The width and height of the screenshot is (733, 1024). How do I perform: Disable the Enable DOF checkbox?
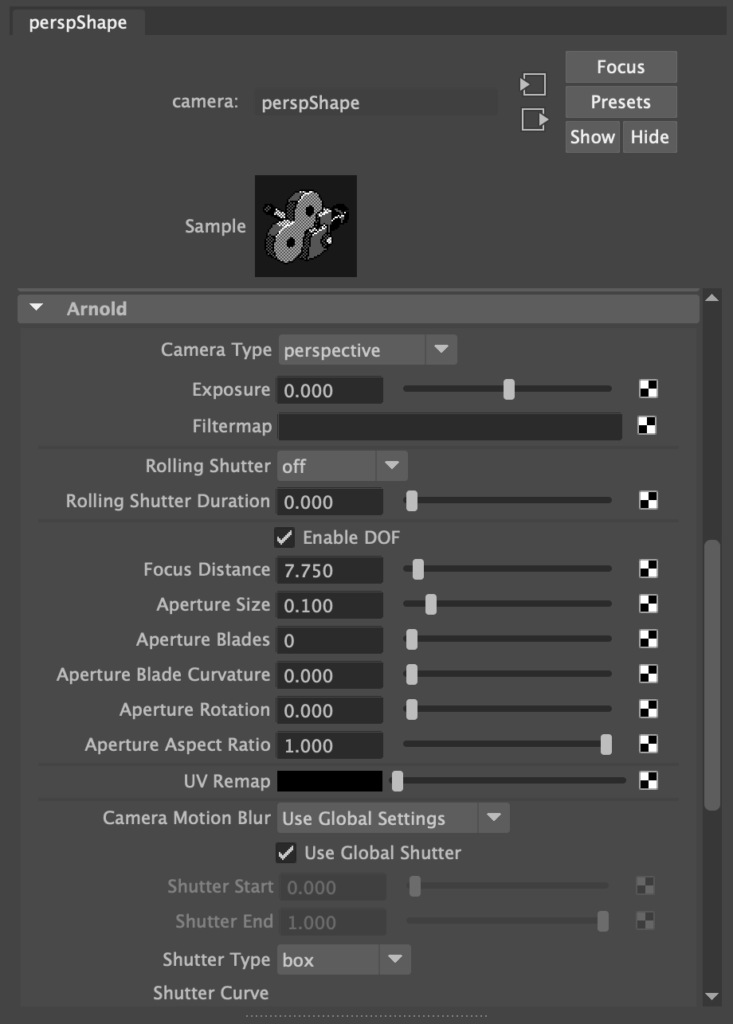pyautogui.click(x=285, y=538)
